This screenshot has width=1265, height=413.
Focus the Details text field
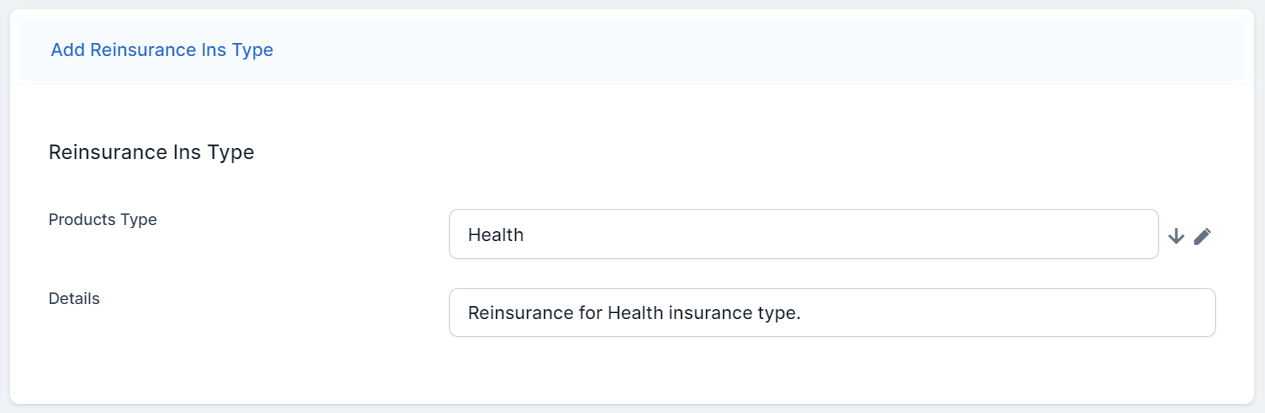tap(831, 313)
